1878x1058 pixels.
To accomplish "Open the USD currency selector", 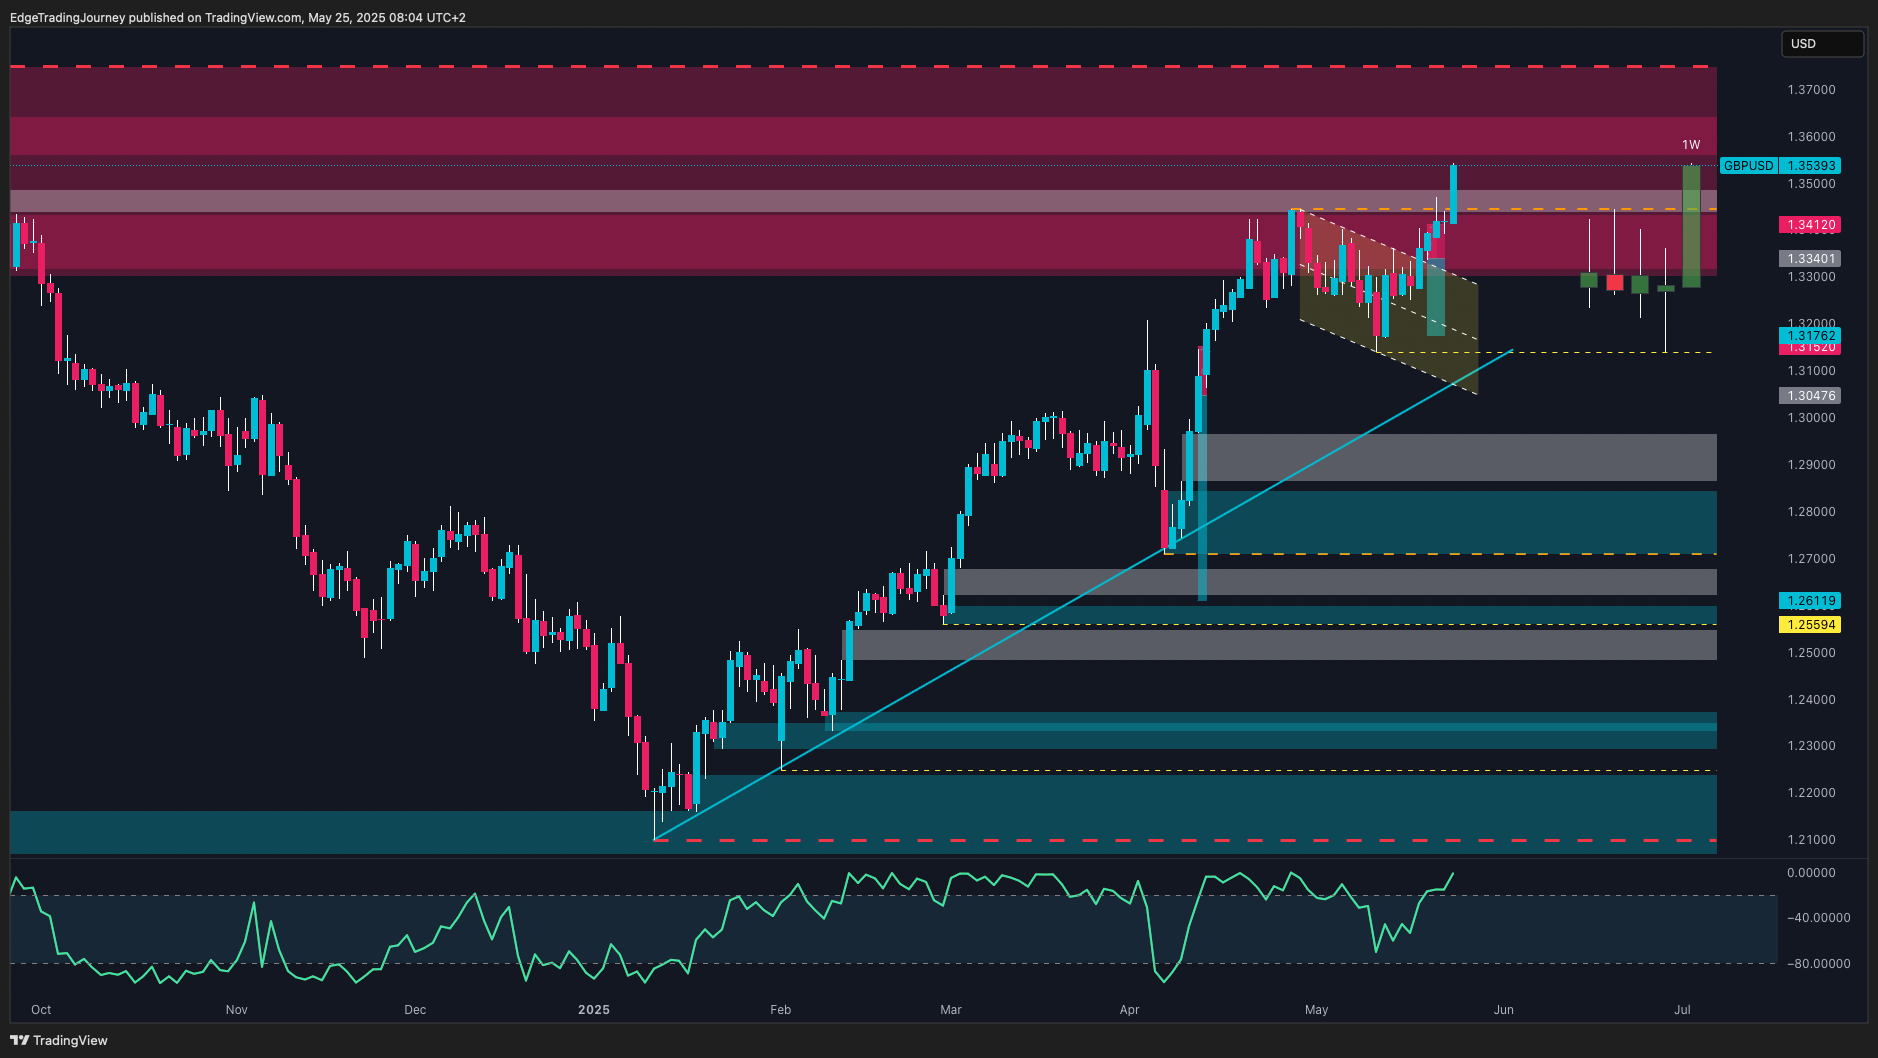I will 1822,44.
